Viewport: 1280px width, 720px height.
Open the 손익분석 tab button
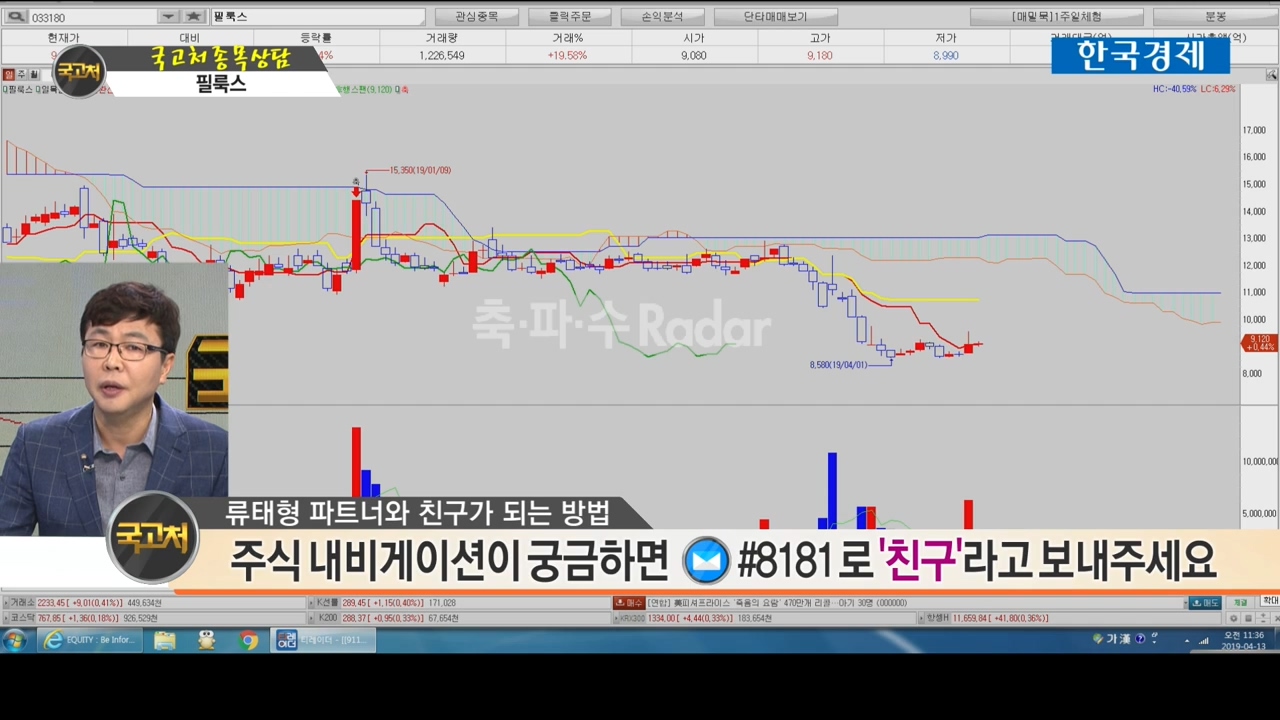(661, 17)
